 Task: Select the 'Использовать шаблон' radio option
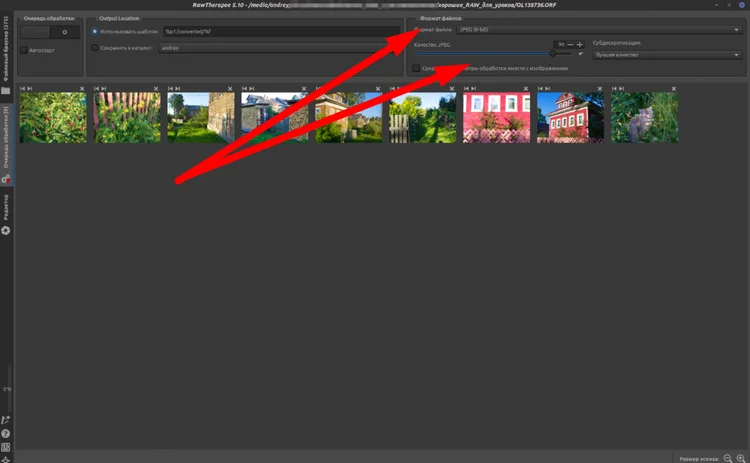[96, 31]
